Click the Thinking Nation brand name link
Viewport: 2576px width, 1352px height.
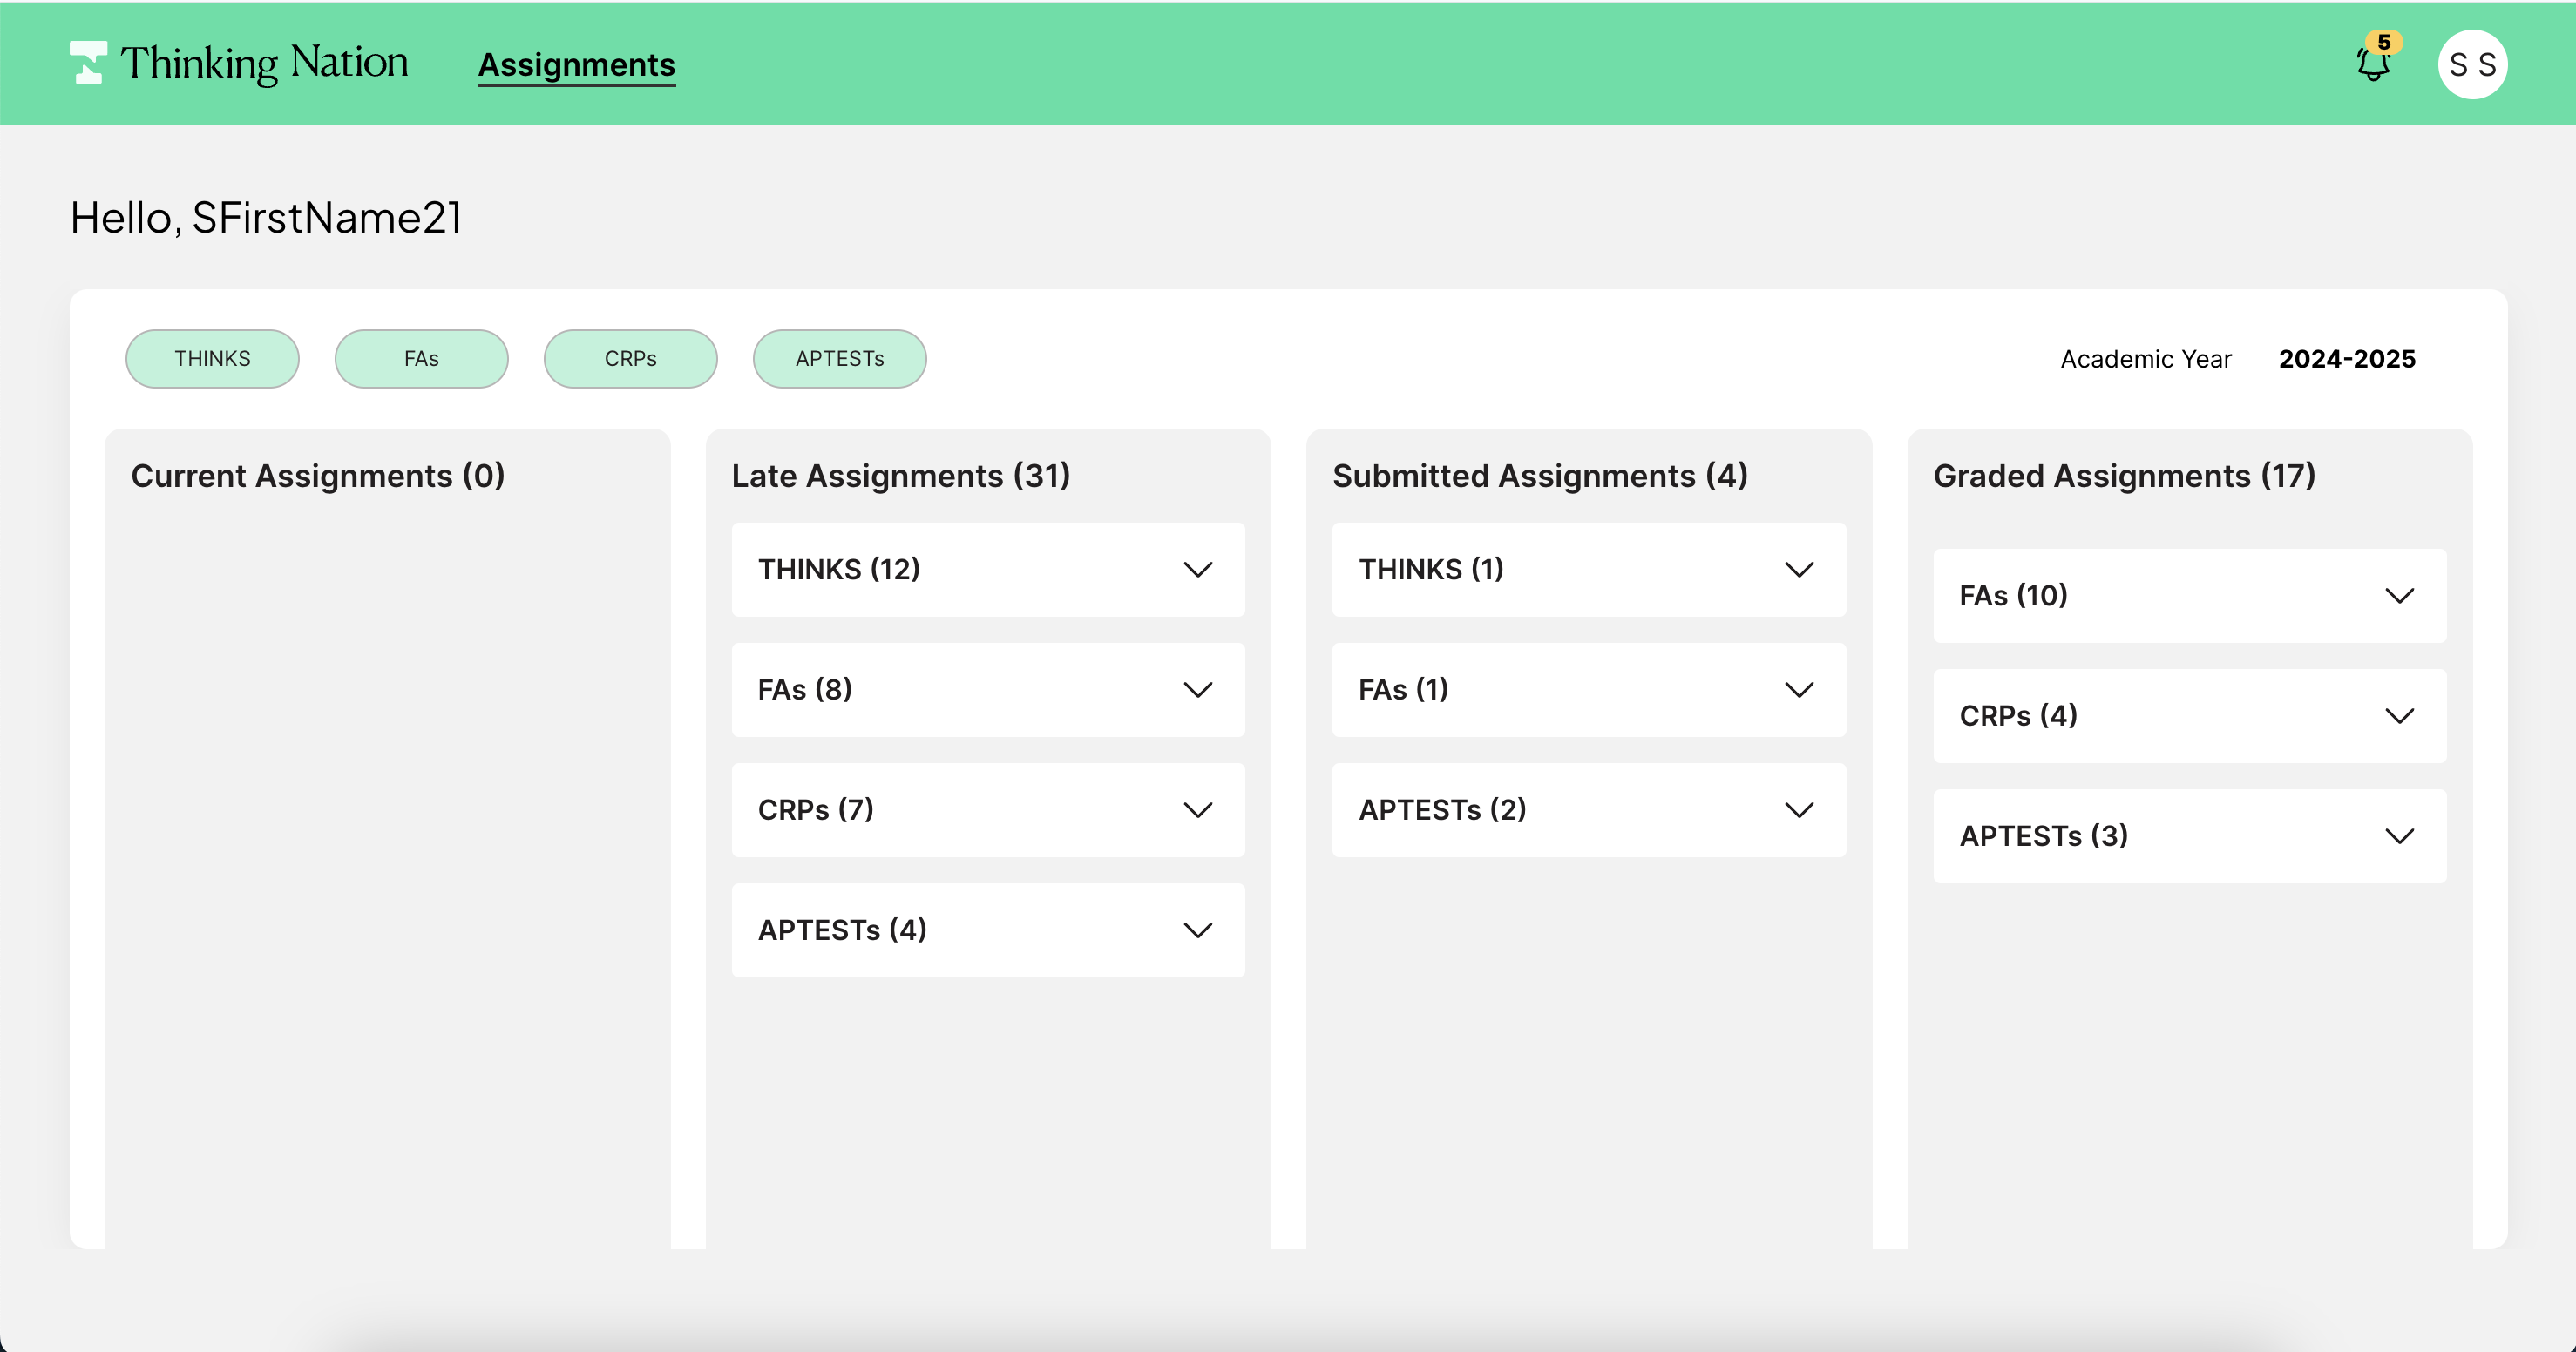click(264, 63)
